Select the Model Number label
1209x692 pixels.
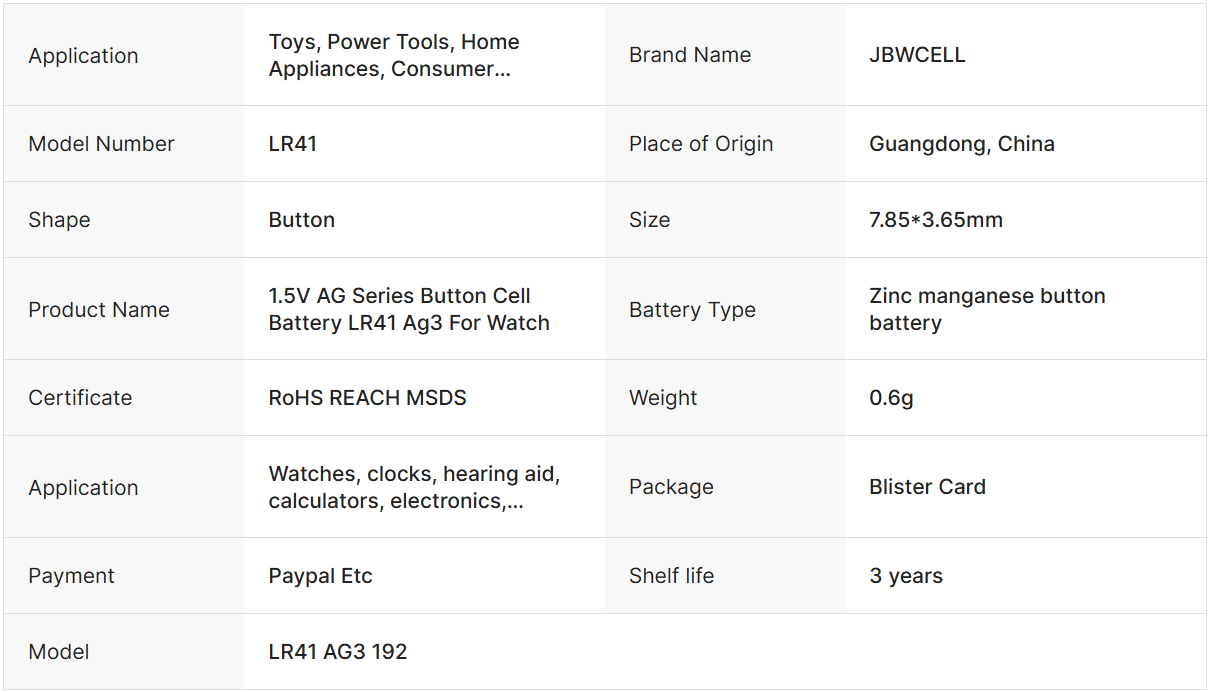tap(101, 144)
